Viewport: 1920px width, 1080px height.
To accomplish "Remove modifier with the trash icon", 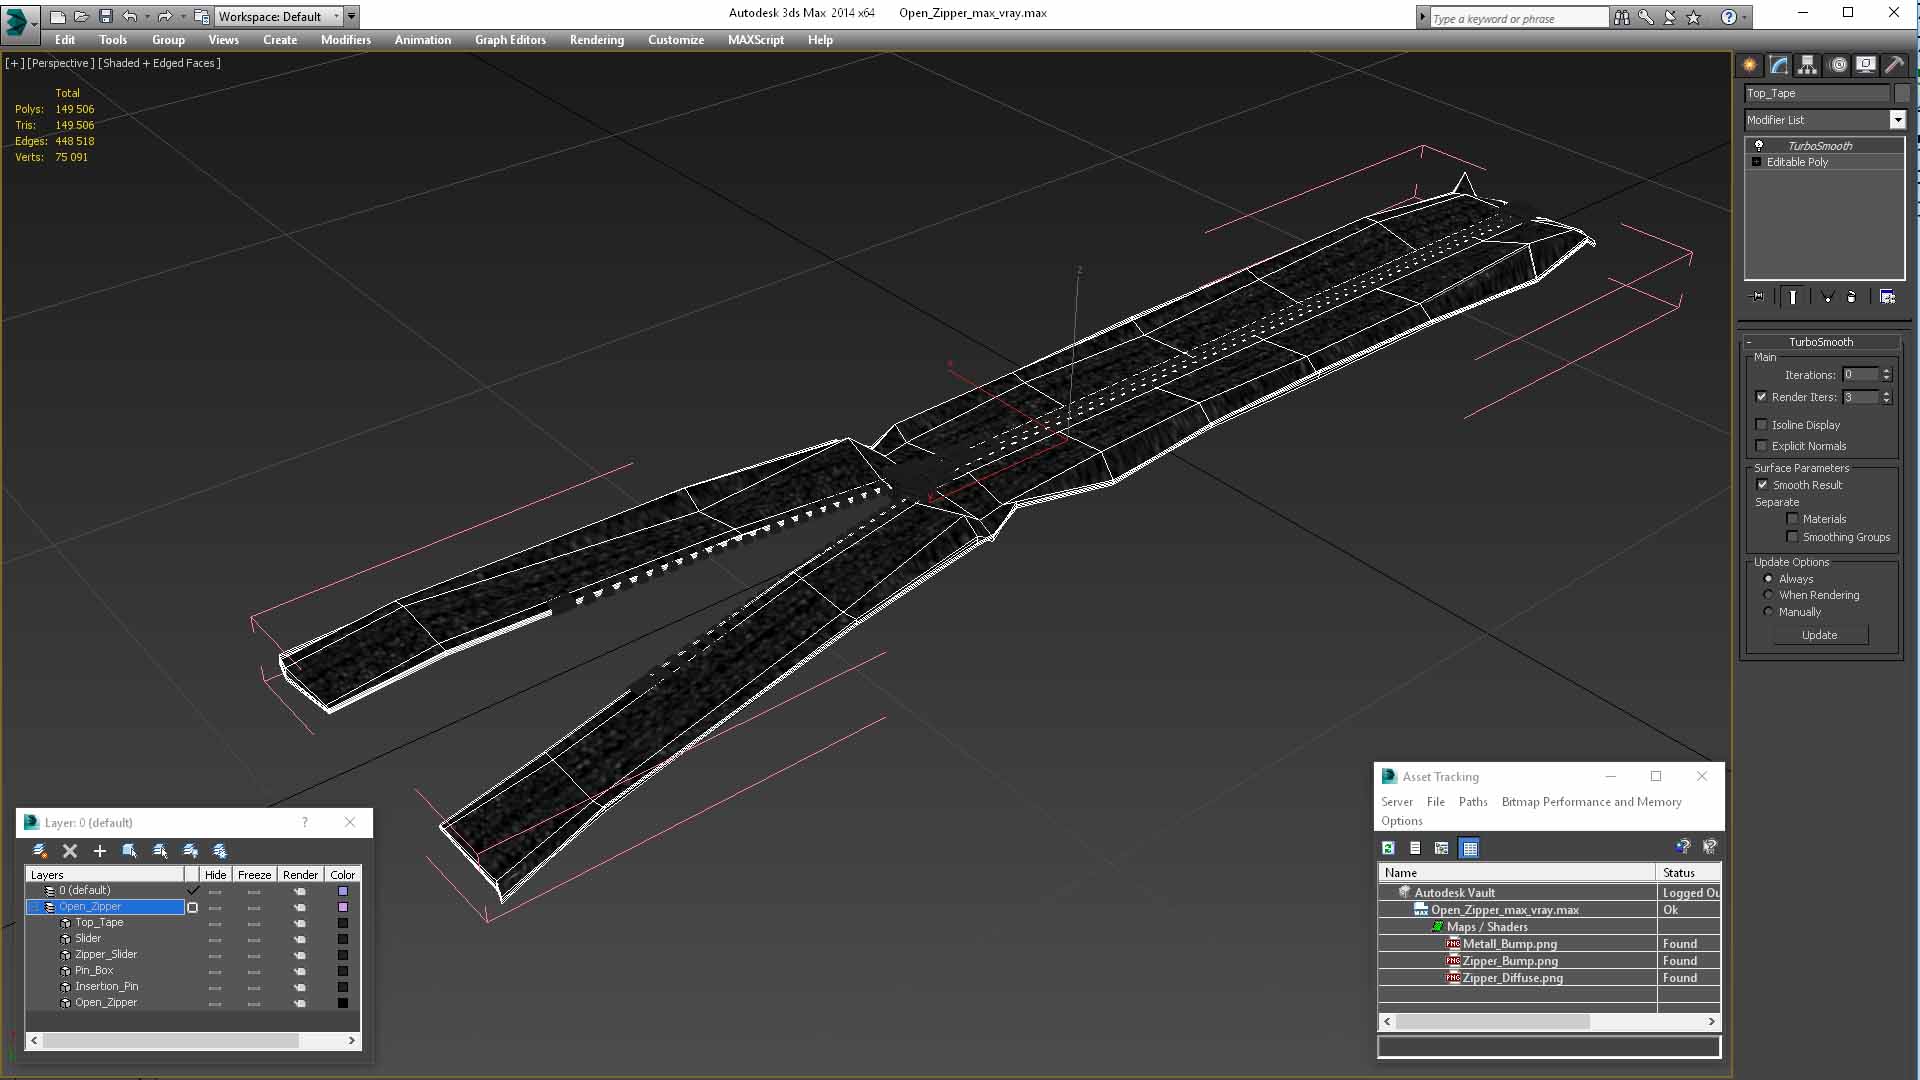I will point(1851,297).
